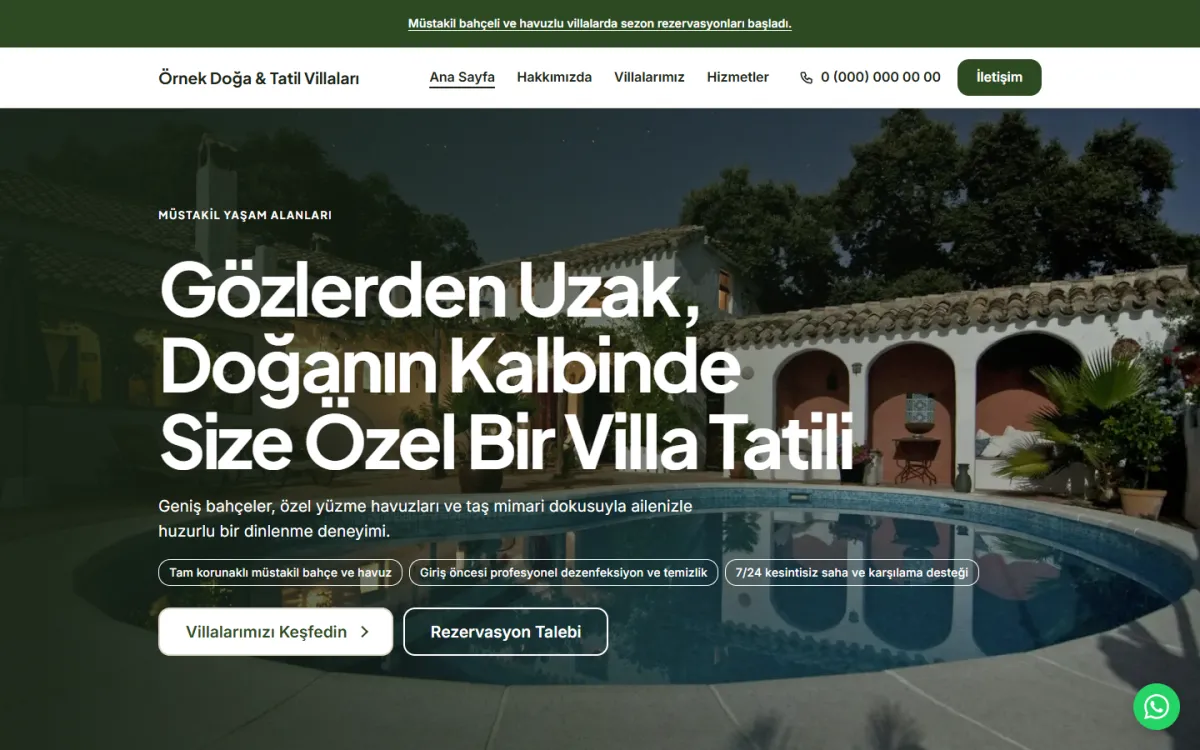Open Villalarımız in the navigation
Image resolution: width=1200 pixels, height=750 pixels.
[649, 77]
